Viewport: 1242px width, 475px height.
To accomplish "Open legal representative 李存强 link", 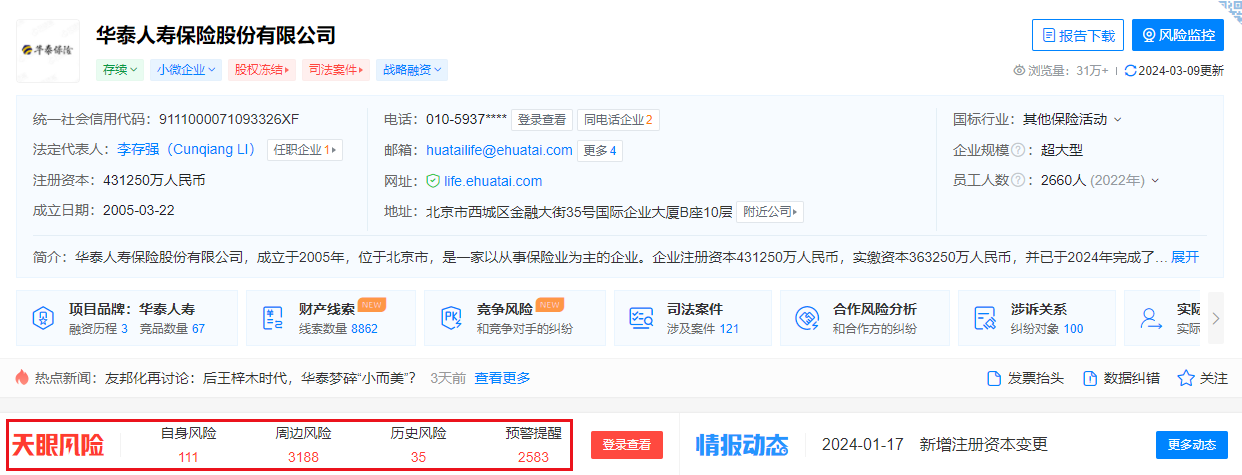I will tap(188, 150).
